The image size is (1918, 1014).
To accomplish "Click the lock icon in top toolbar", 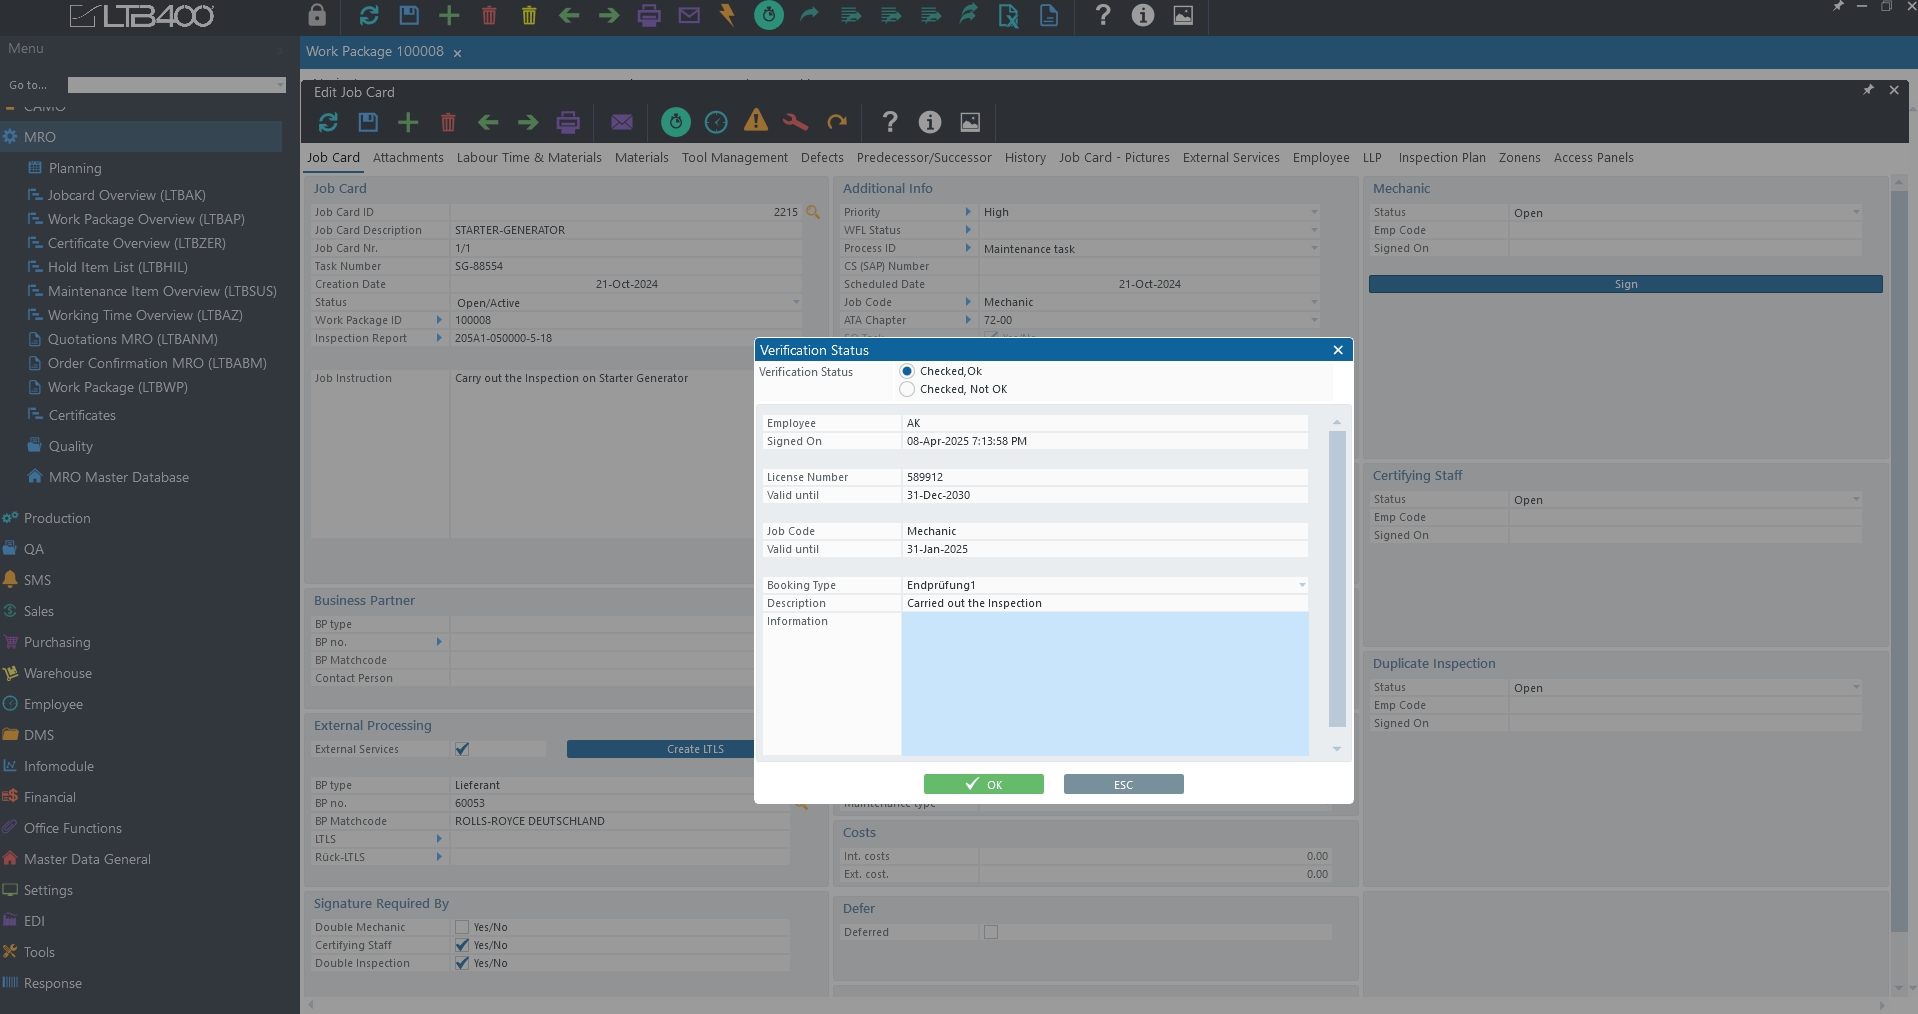I will click(x=317, y=15).
